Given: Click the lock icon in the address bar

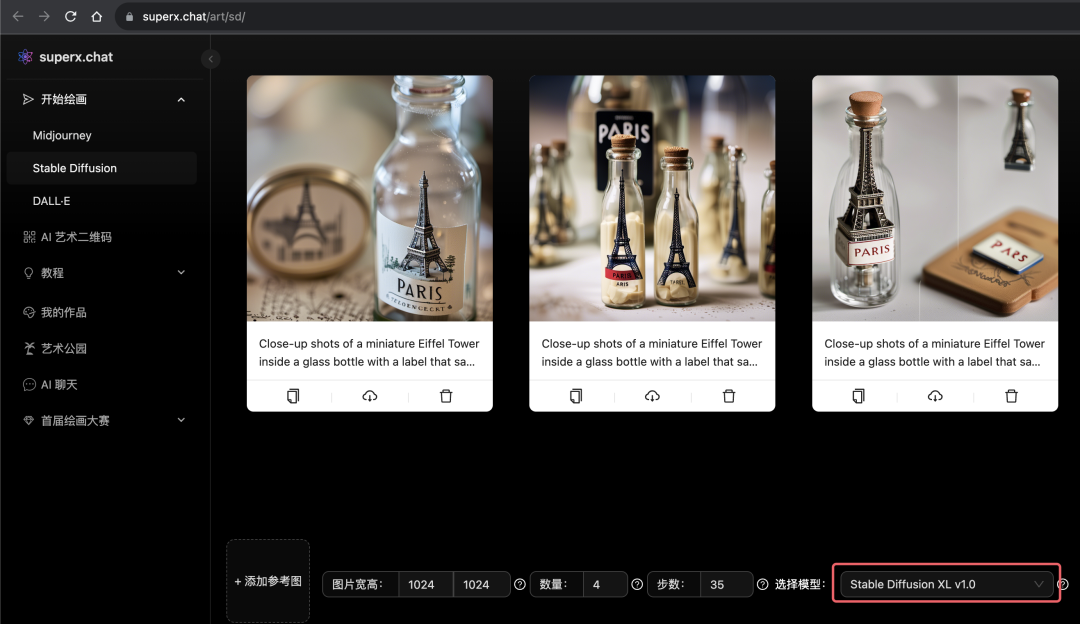Looking at the screenshot, I should pyautogui.click(x=129, y=17).
